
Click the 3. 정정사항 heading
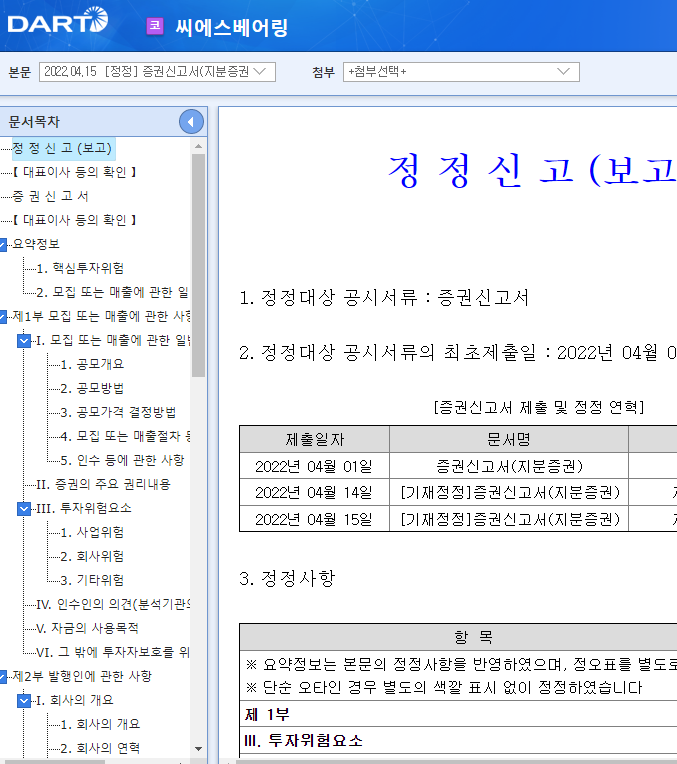click(287, 578)
